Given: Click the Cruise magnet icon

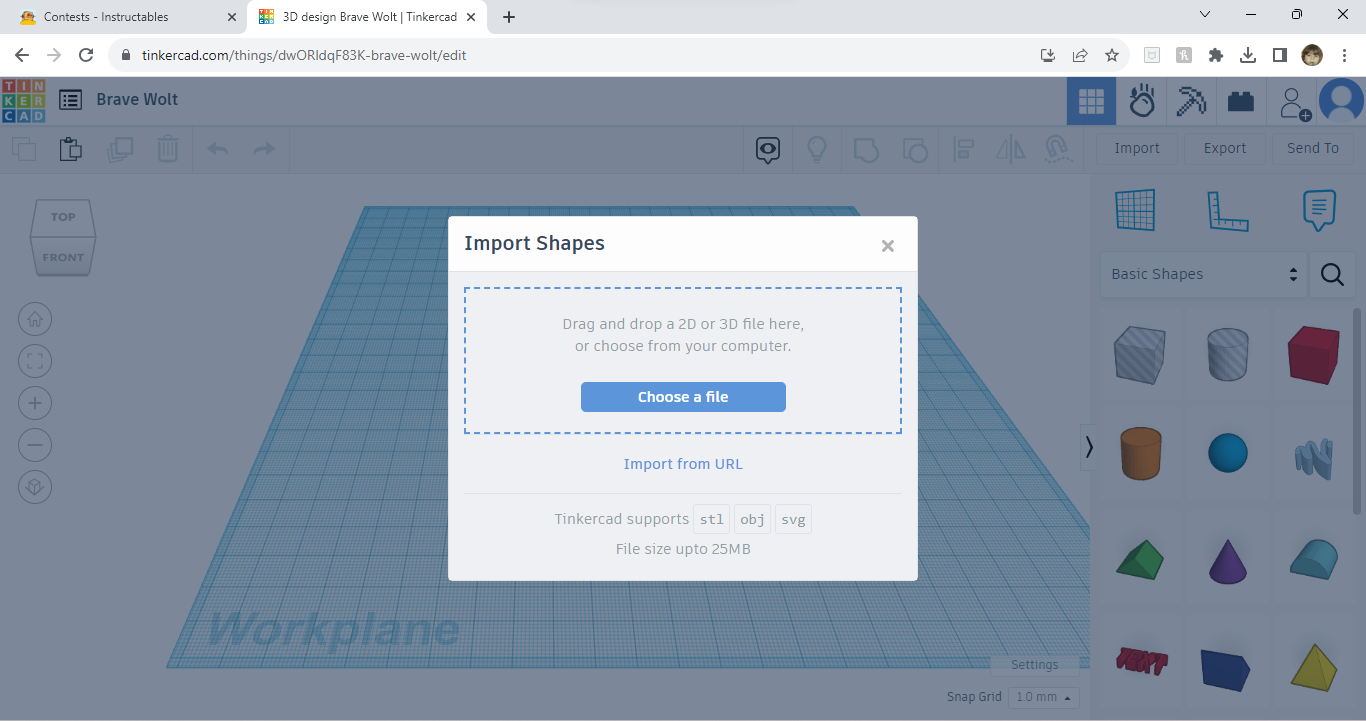Looking at the screenshot, I should tap(1059, 150).
